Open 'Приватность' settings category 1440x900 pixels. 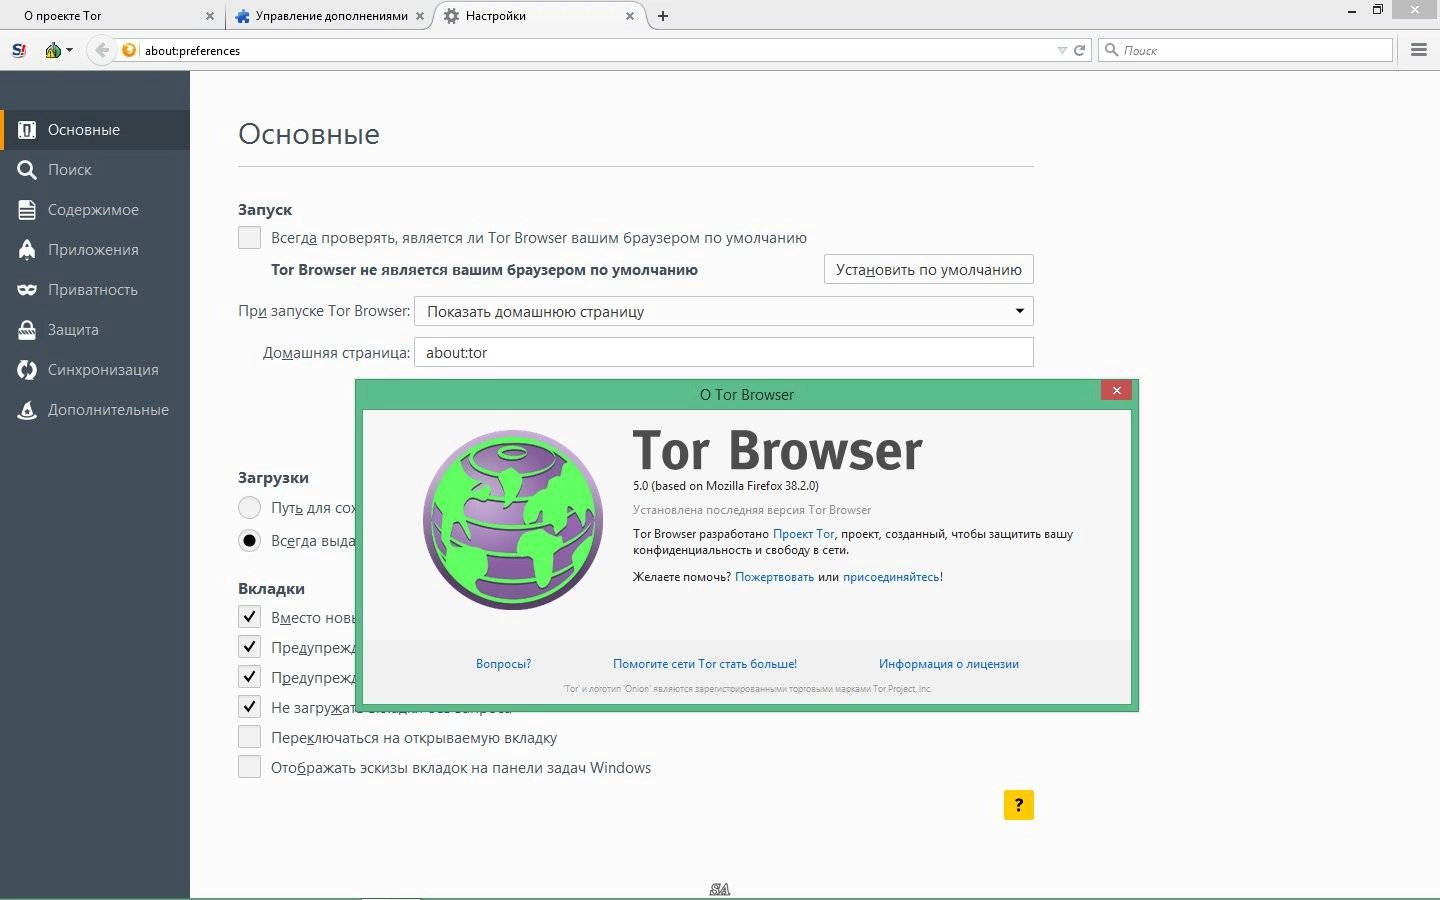(95, 290)
